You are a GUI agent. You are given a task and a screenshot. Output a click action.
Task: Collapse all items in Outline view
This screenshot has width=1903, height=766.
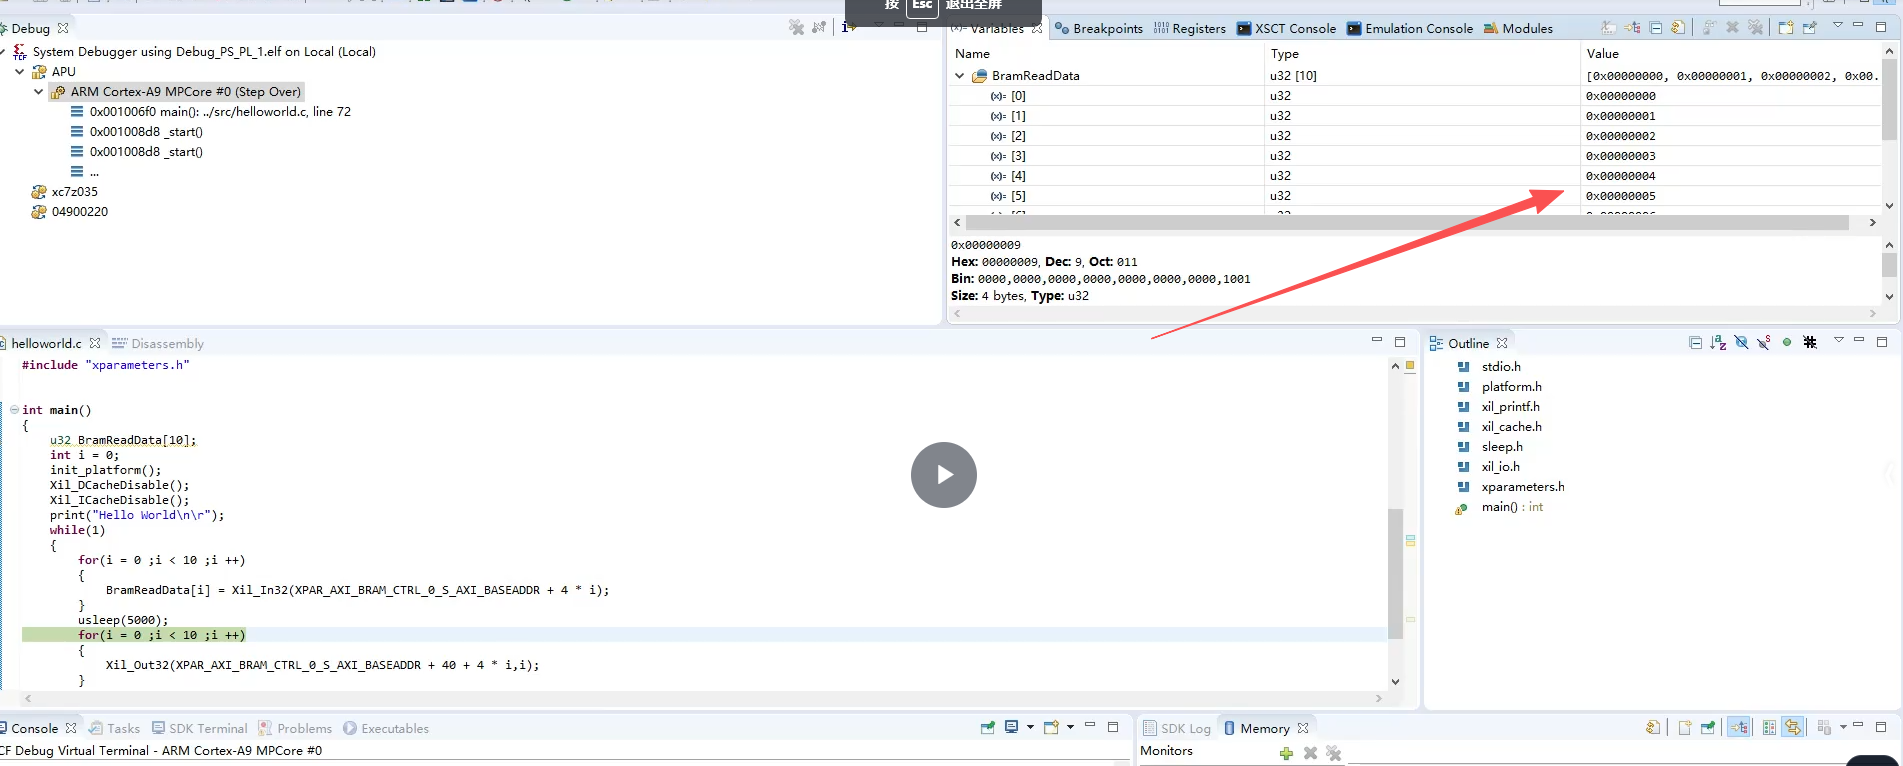[x=1695, y=343]
